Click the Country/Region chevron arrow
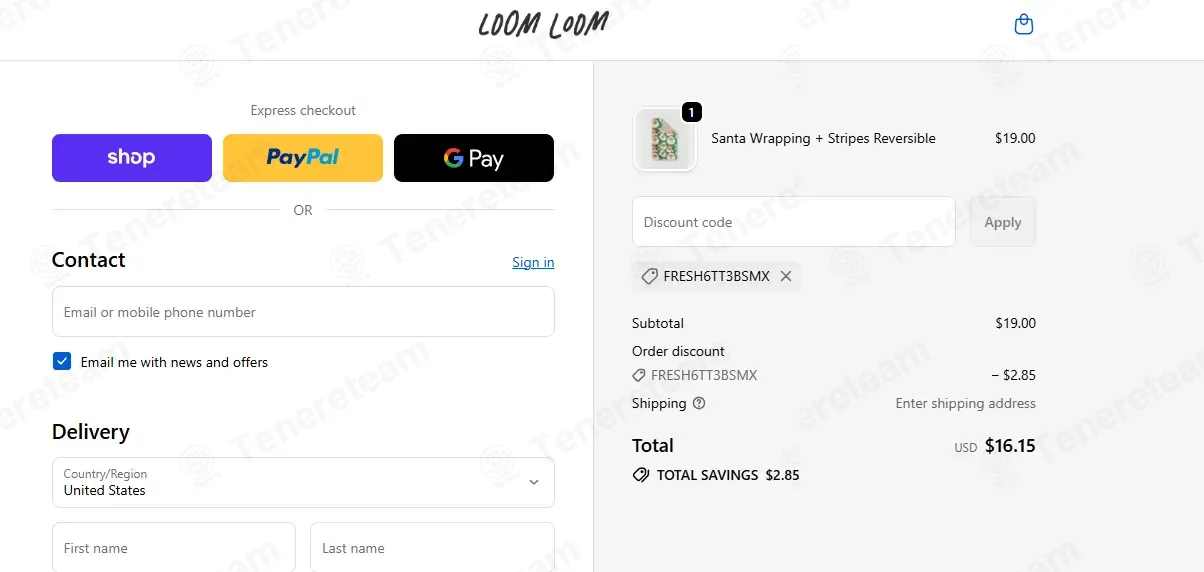The width and height of the screenshot is (1204, 572). [x=534, y=482]
